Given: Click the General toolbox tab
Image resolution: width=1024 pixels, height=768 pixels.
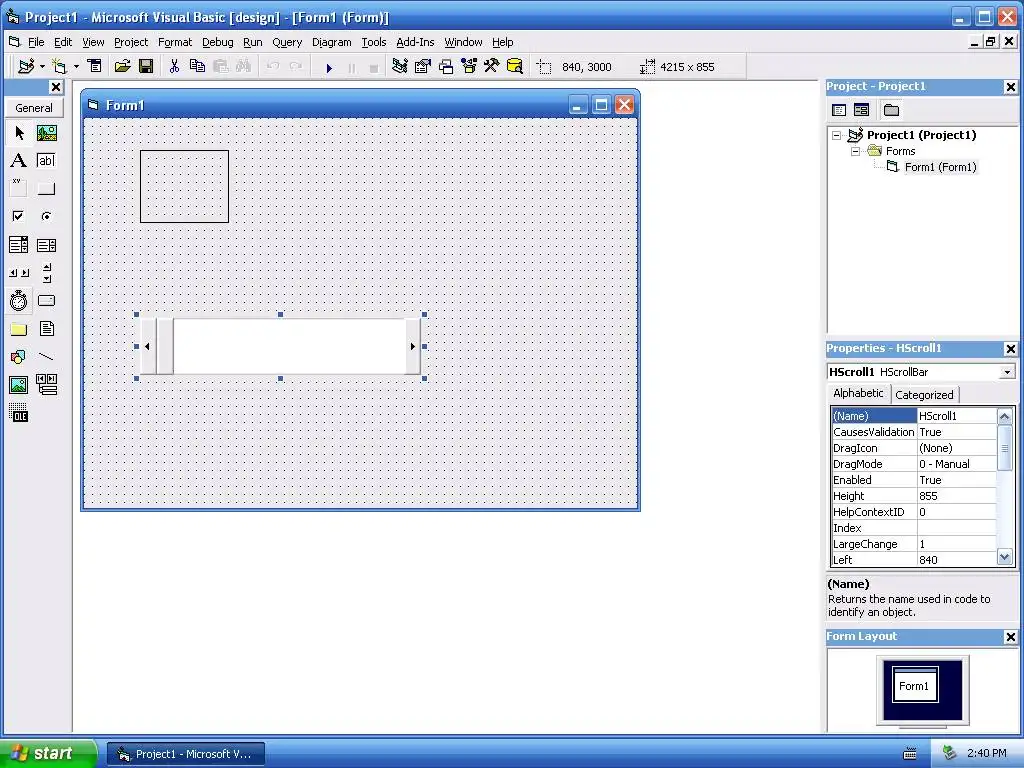Looking at the screenshot, I should [x=34, y=108].
